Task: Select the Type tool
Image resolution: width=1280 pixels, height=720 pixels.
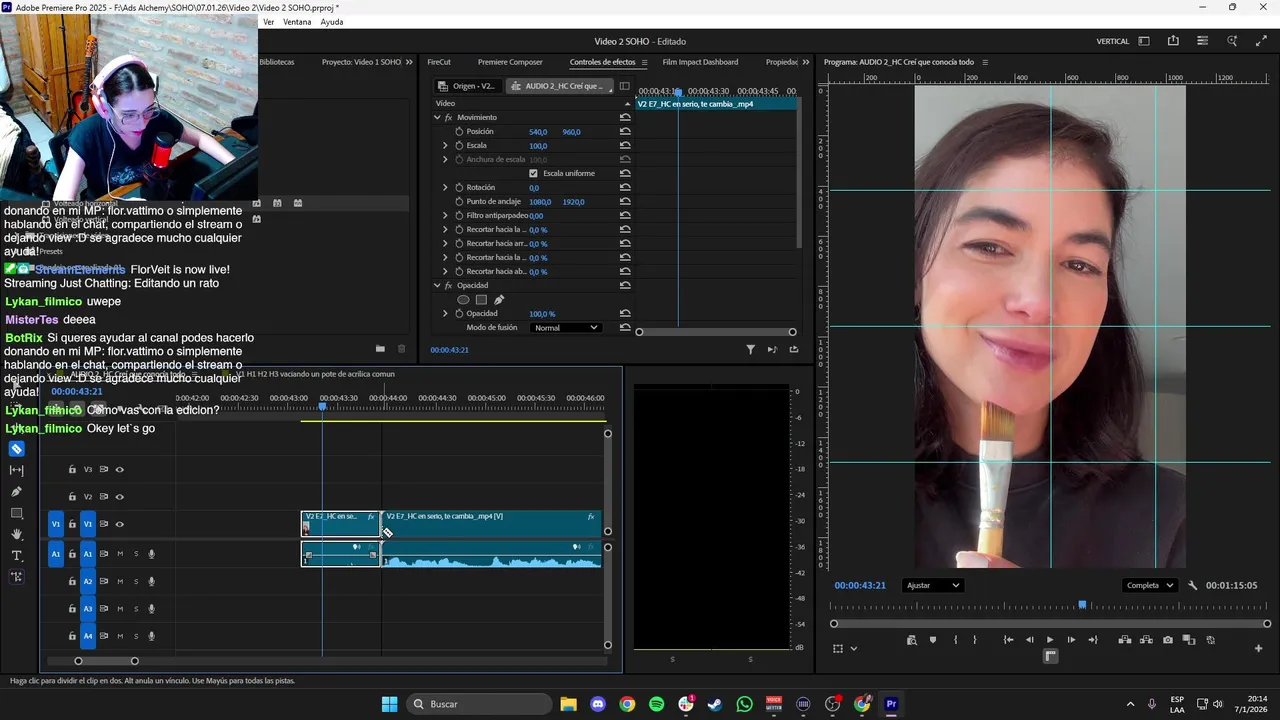Action: 16,555
